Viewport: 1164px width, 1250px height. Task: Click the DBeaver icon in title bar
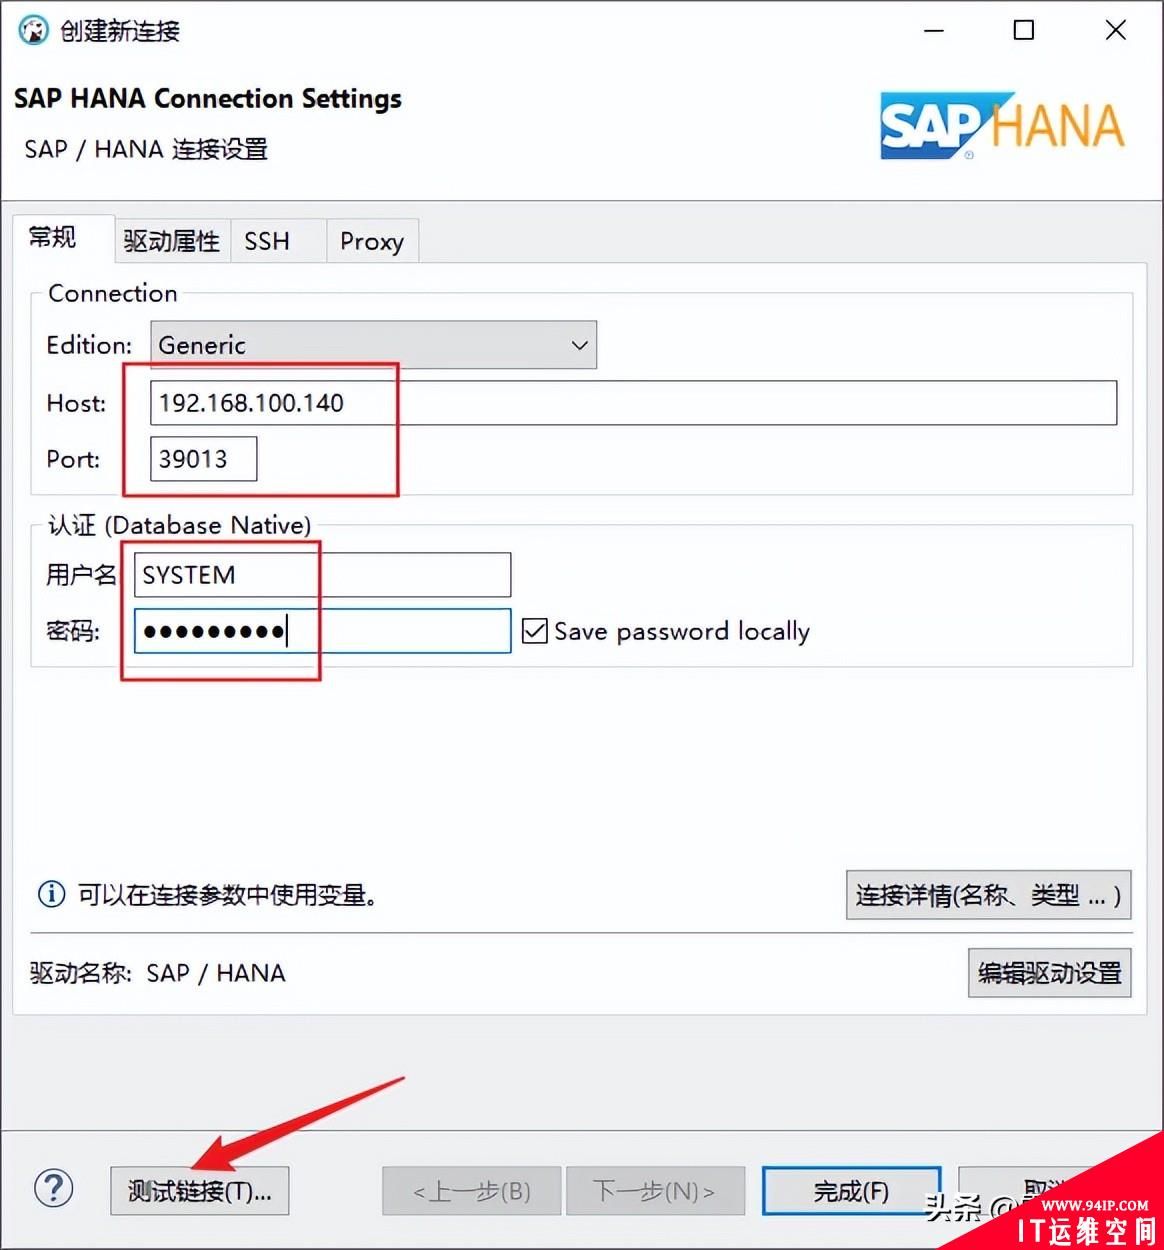[x=34, y=30]
